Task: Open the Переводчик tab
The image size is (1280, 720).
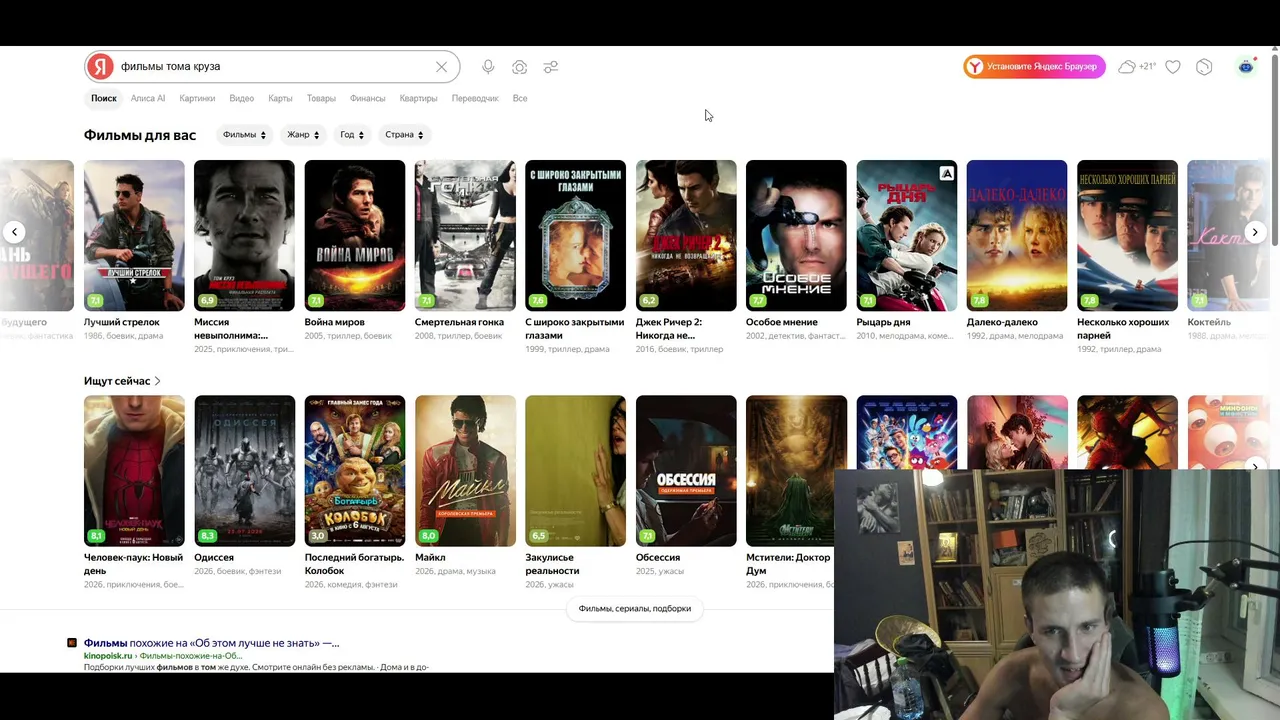Action: [x=475, y=98]
